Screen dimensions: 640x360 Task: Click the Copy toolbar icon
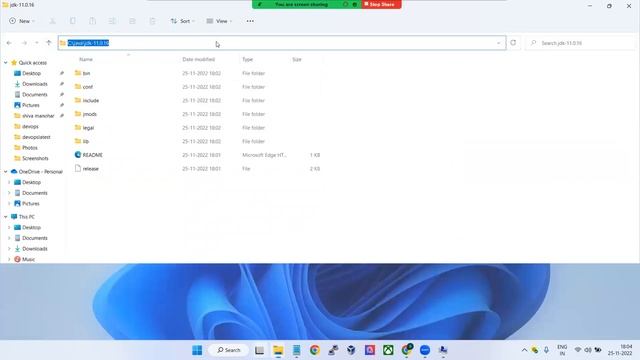(x=73, y=21)
